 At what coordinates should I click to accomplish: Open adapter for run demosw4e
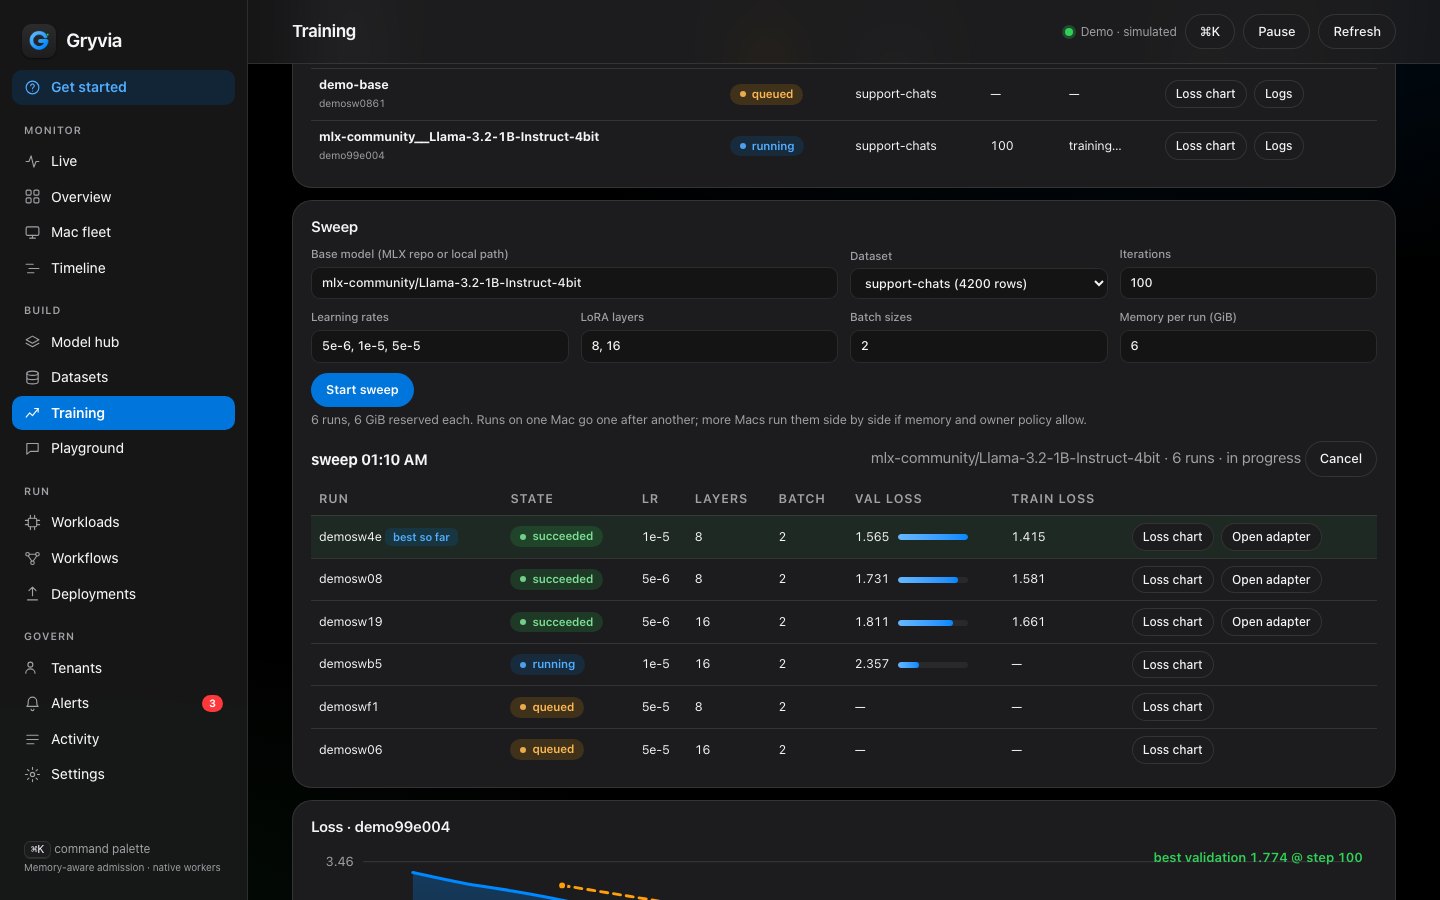pos(1271,537)
